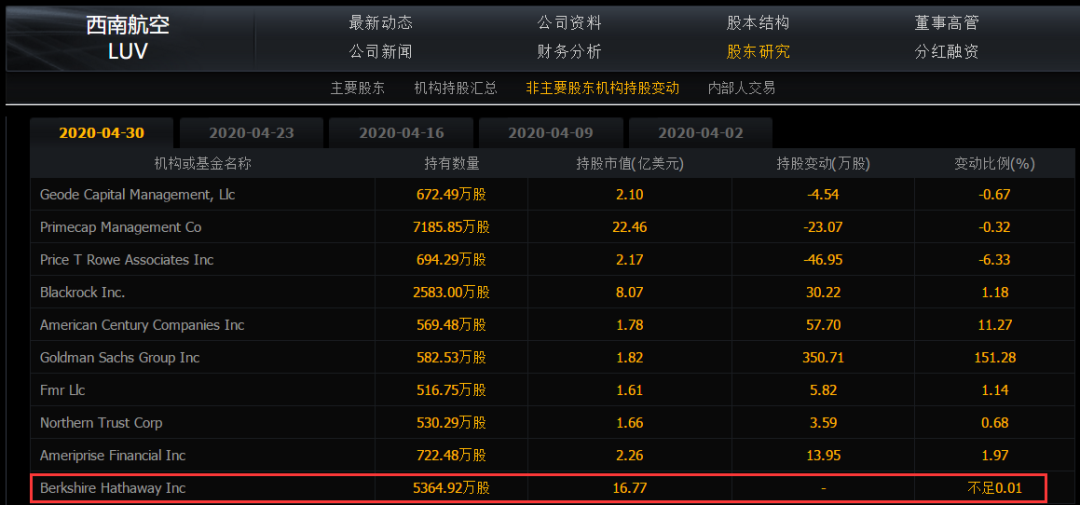The image size is (1080, 505).
Task: Select the 2020-04-09 date tab
Action: pyautogui.click(x=551, y=133)
